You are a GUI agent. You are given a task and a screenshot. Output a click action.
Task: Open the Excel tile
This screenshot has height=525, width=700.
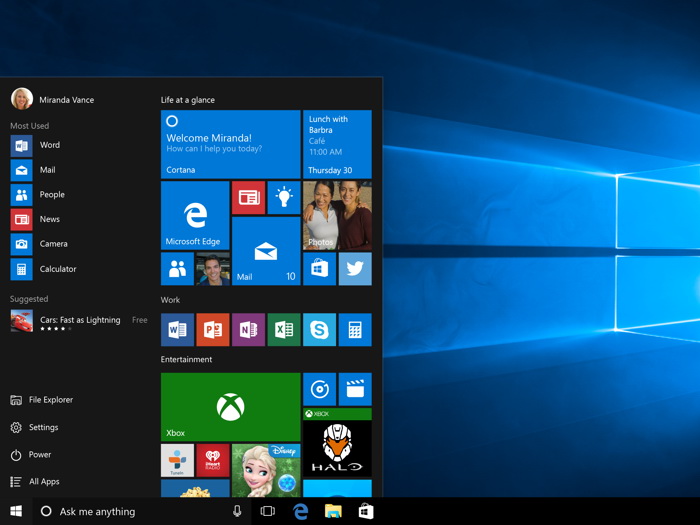pyautogui.click(x=284, y=329)
